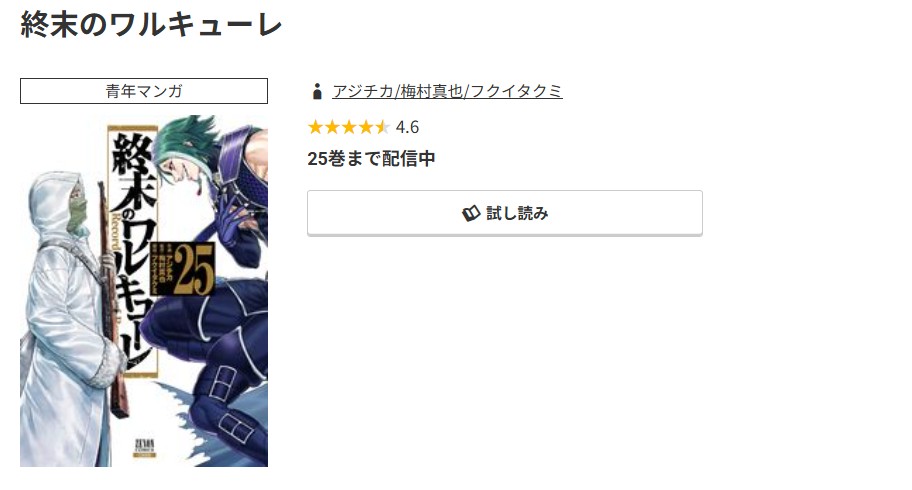Open the 試し読み trial reading button
The image size is (912, 490).
(x=505, y=213)
